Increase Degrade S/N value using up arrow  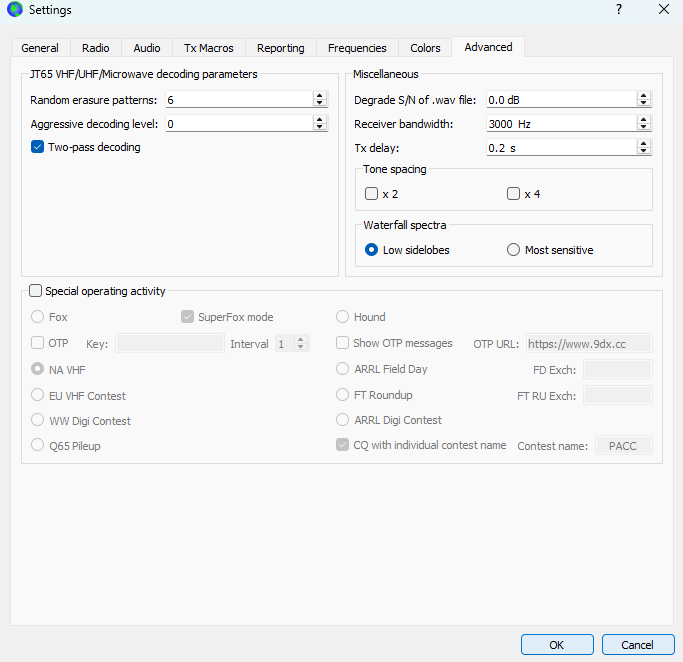point(644,95)
